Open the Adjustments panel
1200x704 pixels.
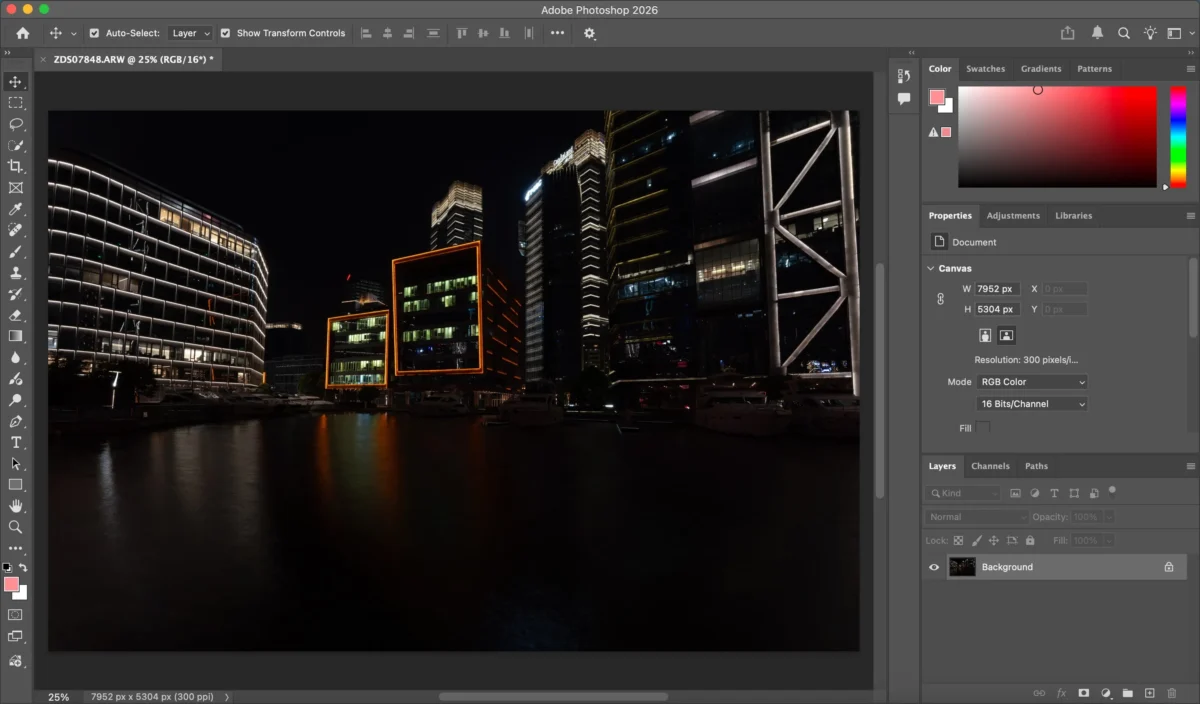[x=1013, y=215]
